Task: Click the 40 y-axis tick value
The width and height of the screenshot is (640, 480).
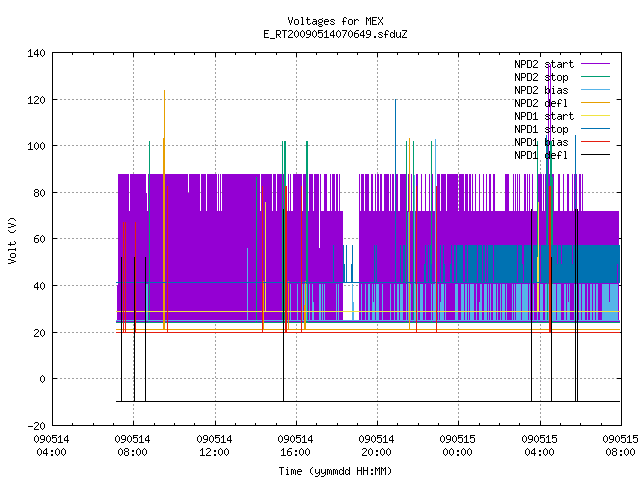Action: click(39, 286)
